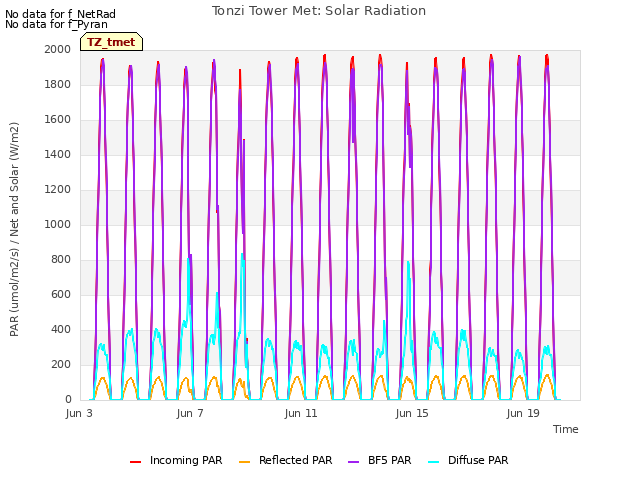Click the orange Reflected PAR legend swatch

pyautogui.click(x=244, y=462)
